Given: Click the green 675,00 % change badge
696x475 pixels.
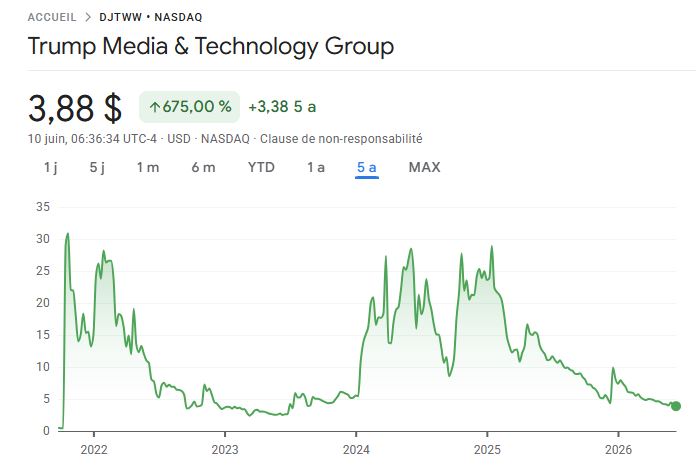Looking at the screenshot, I should [190, 107].
